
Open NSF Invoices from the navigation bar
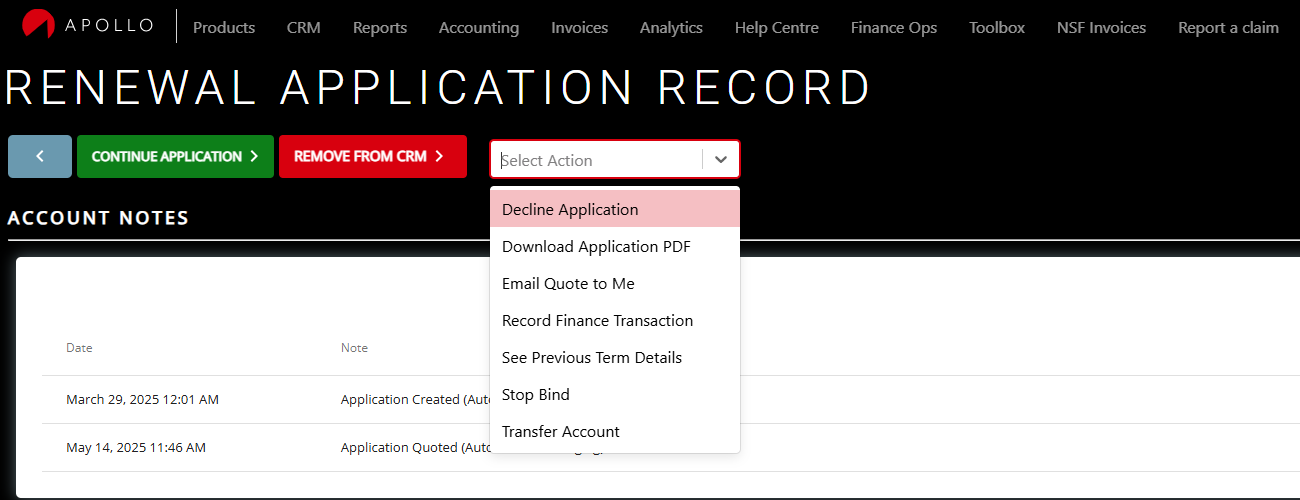[x=1101, y=28]
